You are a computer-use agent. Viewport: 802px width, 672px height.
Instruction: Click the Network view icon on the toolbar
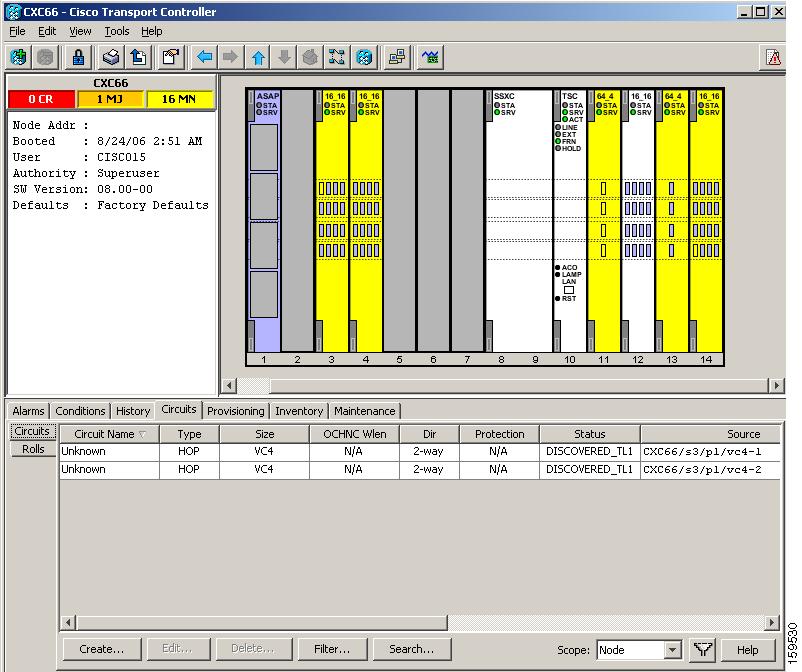(x=364, y=57)
